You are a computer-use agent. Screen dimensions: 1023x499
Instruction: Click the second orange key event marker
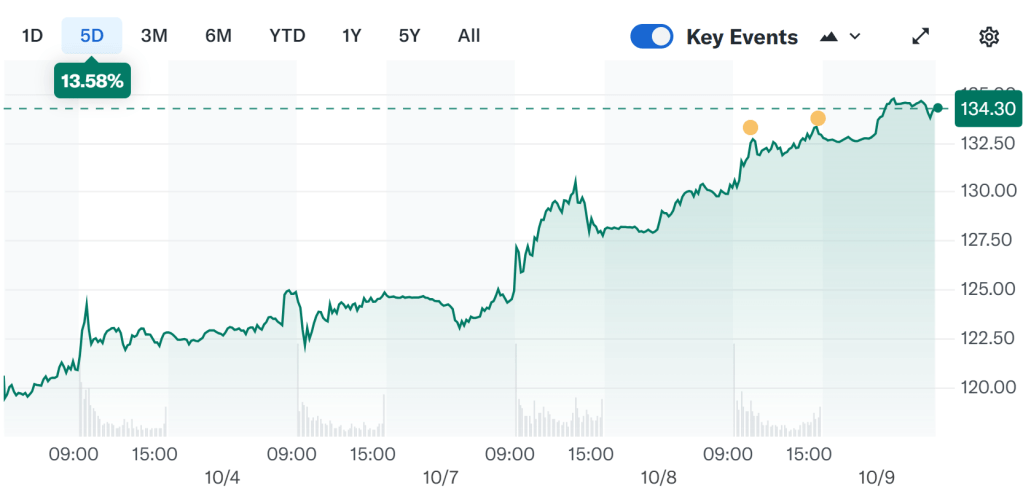(818, 119)
